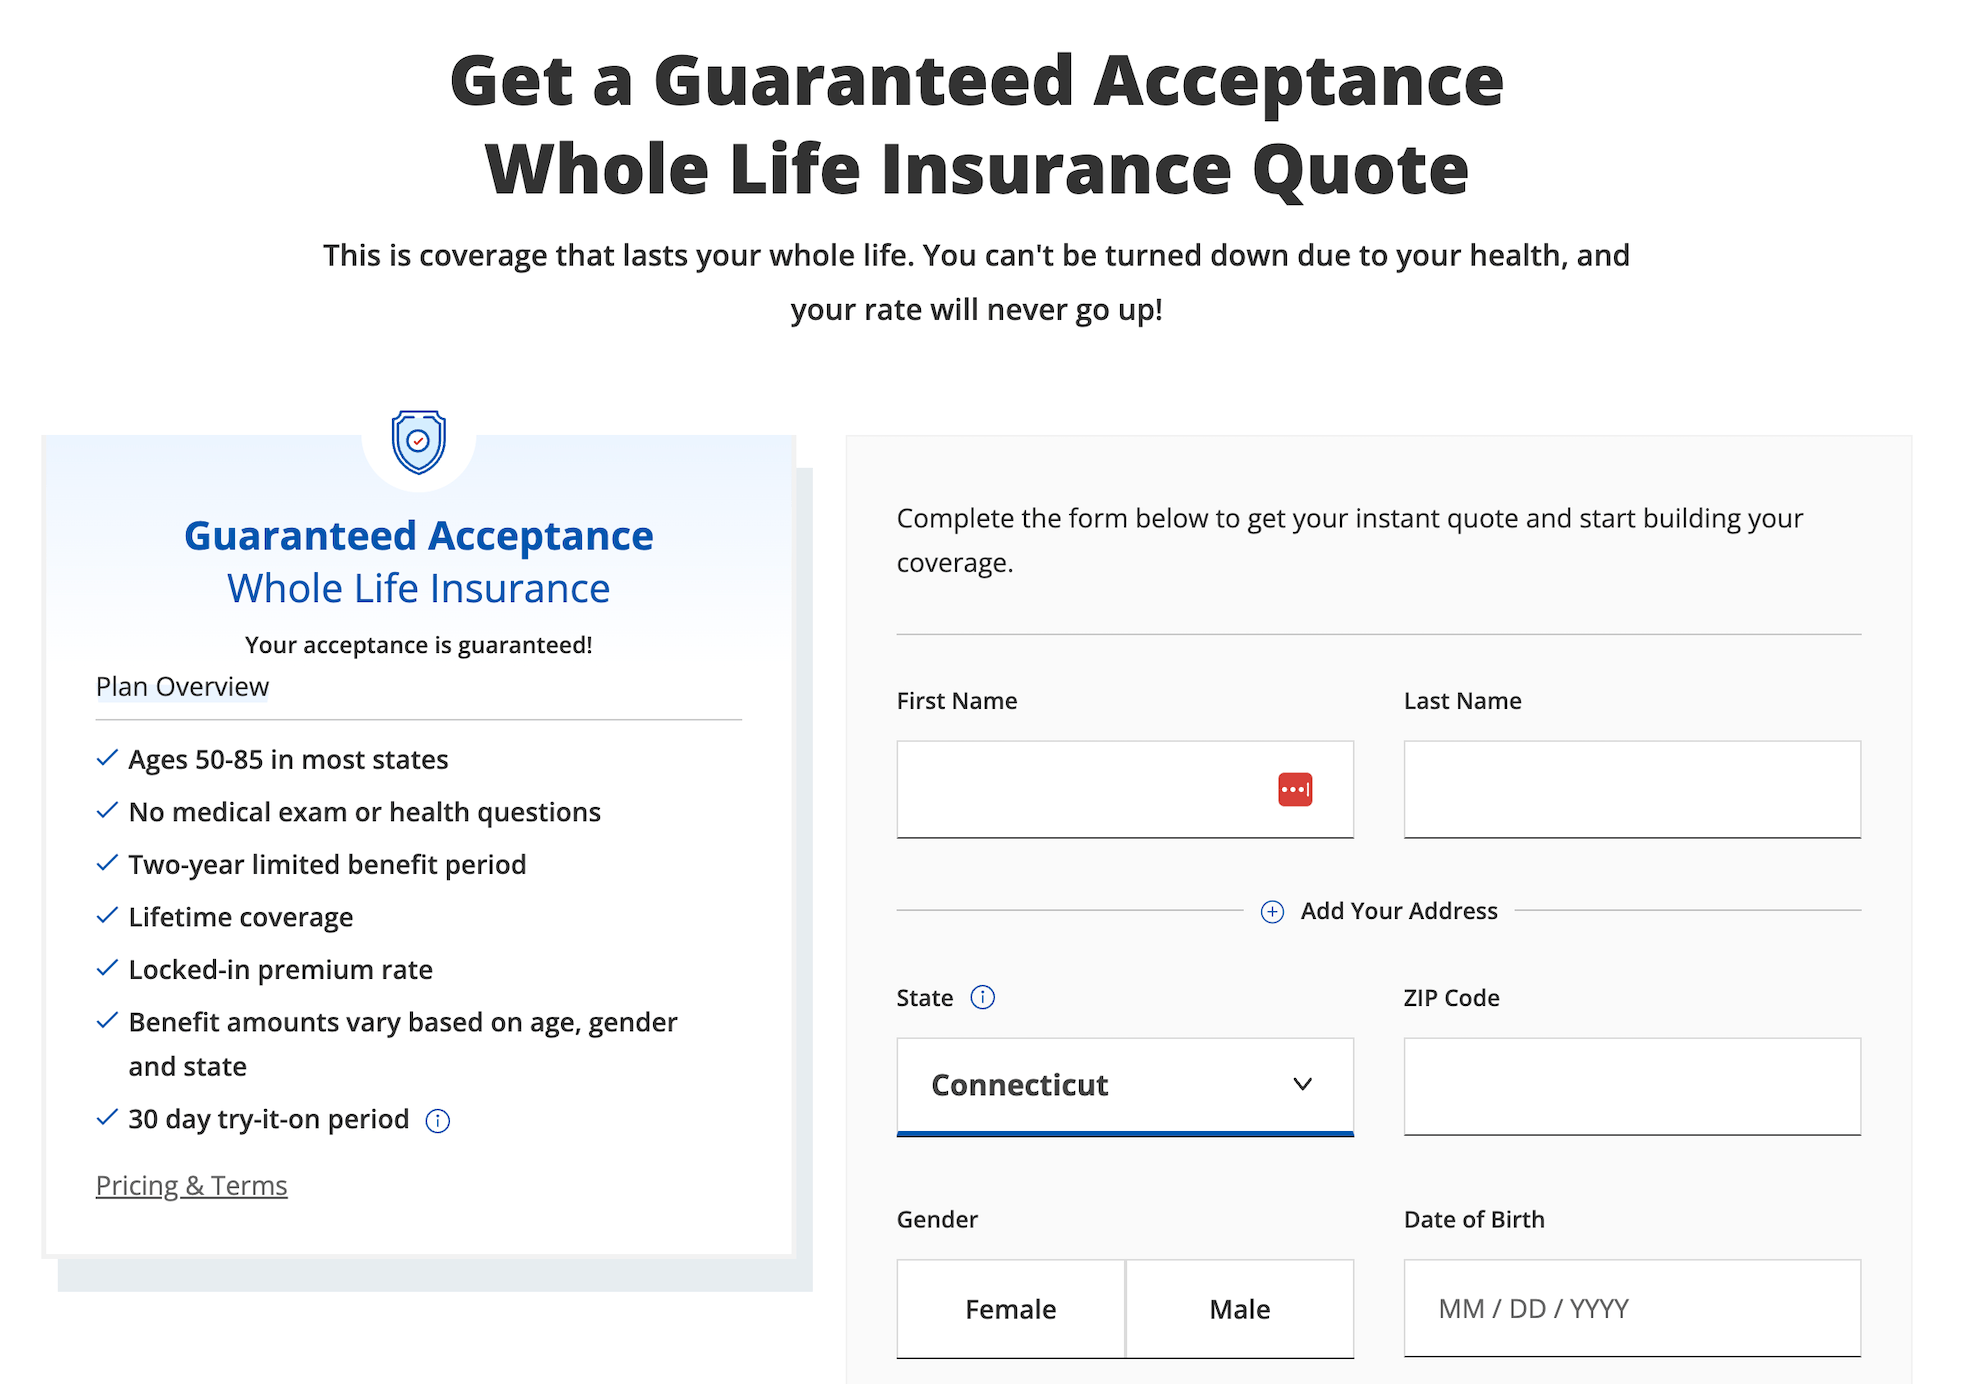1980x1384 pixels.
Task: Select Female gender option
Action: click(1010, 1309)
